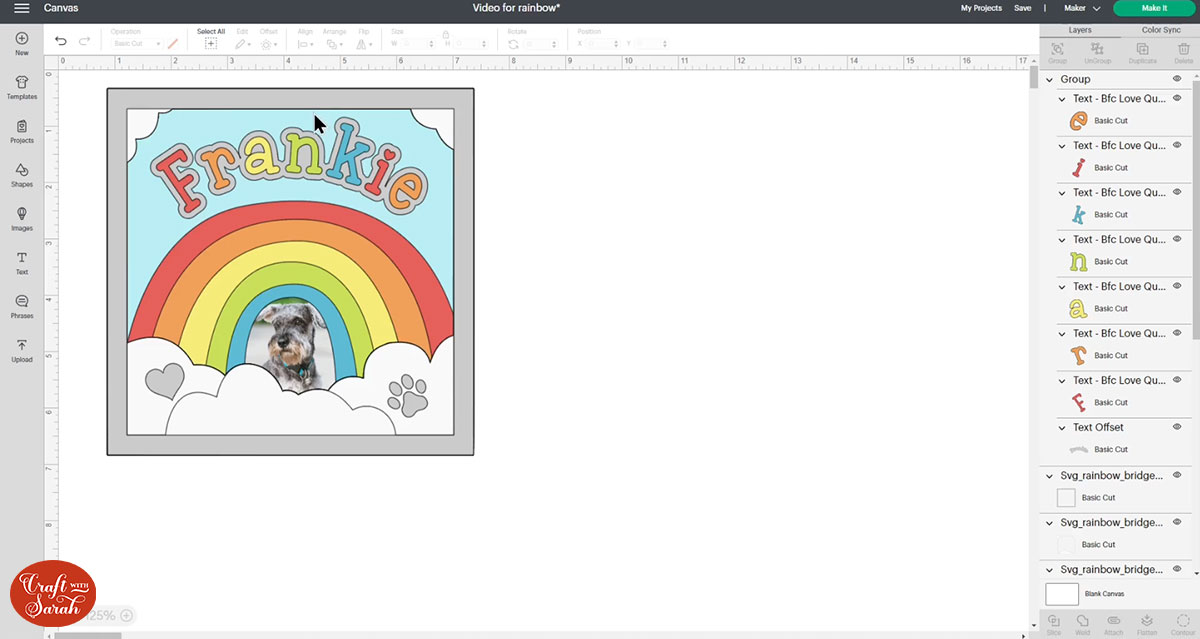Select the Text tool
The width and height of the screenshot is (1200, 639).
(x=22, y=263)
